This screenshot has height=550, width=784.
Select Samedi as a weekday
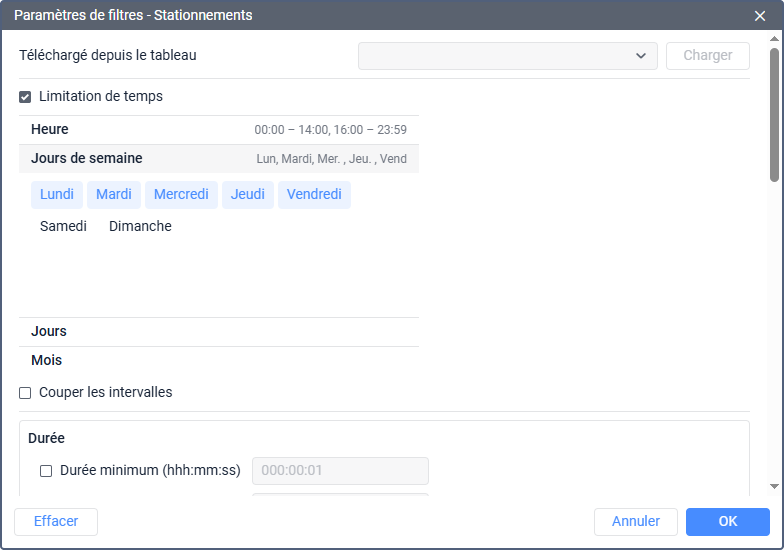pyautogui.click(x=63, y=226)
